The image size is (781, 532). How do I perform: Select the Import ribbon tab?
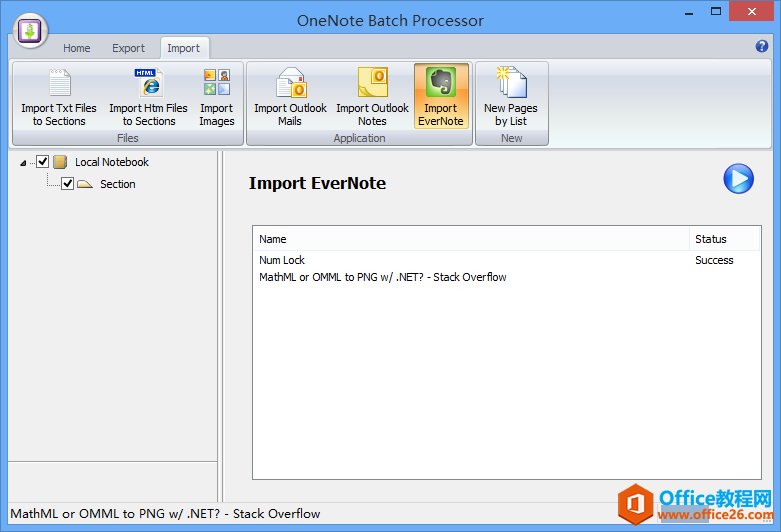184,48
